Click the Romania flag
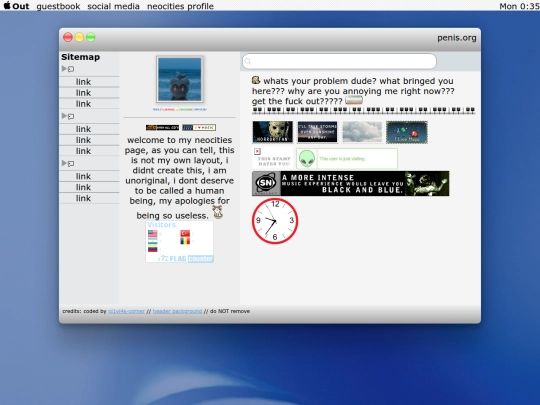Image resolution: width=540 pixels, height=405 pixels. (185, 241)
